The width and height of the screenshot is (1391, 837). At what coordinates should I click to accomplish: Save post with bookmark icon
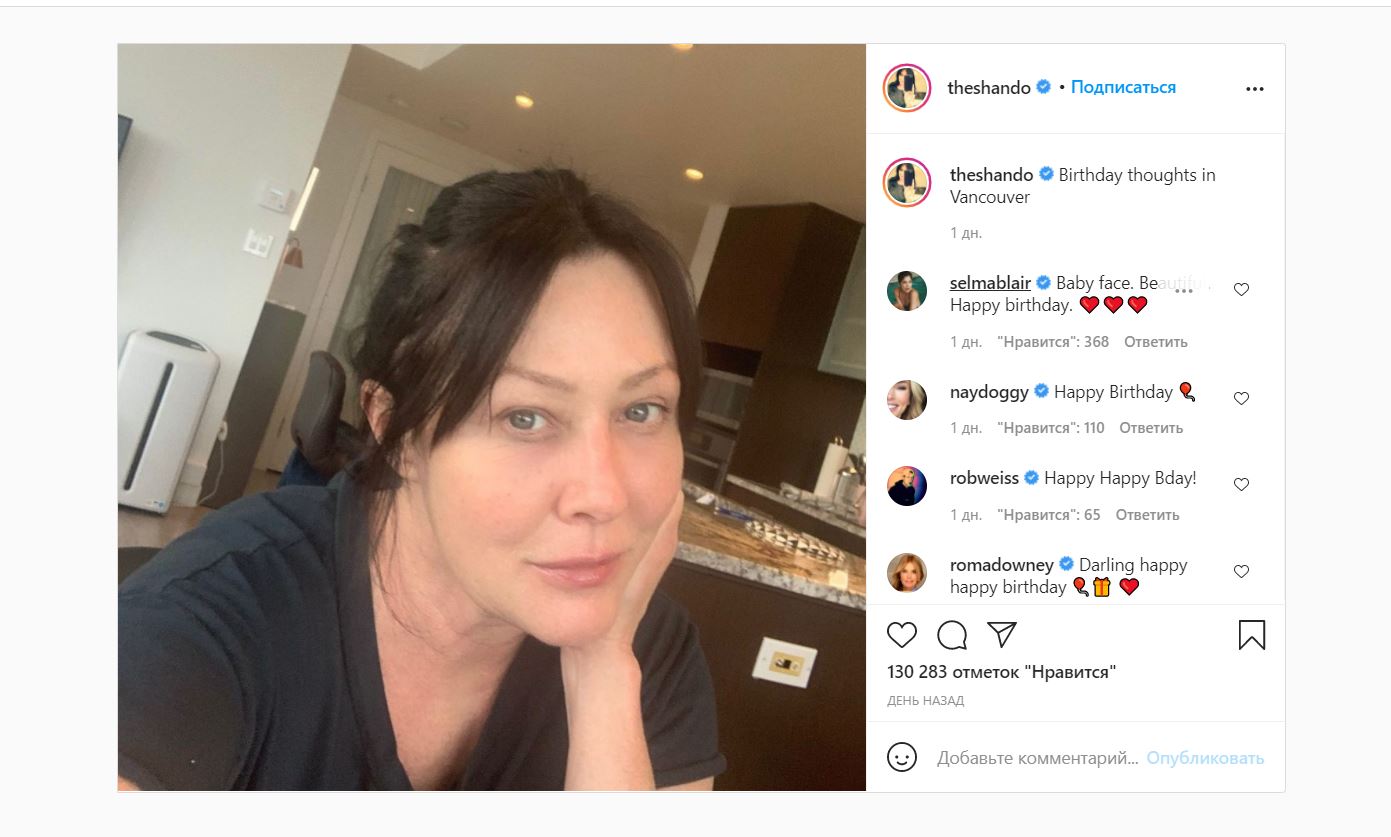[1252, 635]
